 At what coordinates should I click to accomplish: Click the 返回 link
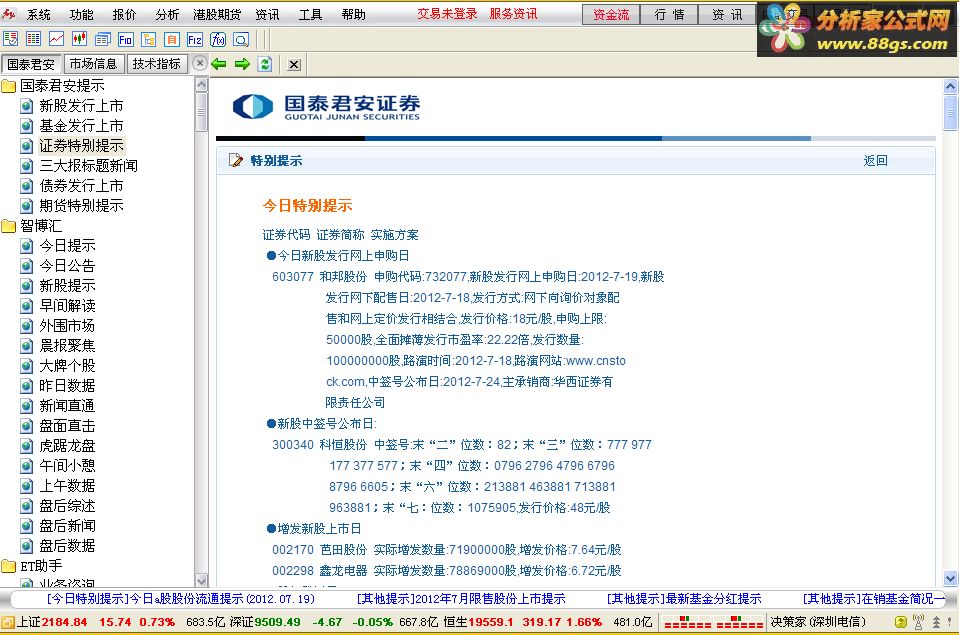pos(875,160)
